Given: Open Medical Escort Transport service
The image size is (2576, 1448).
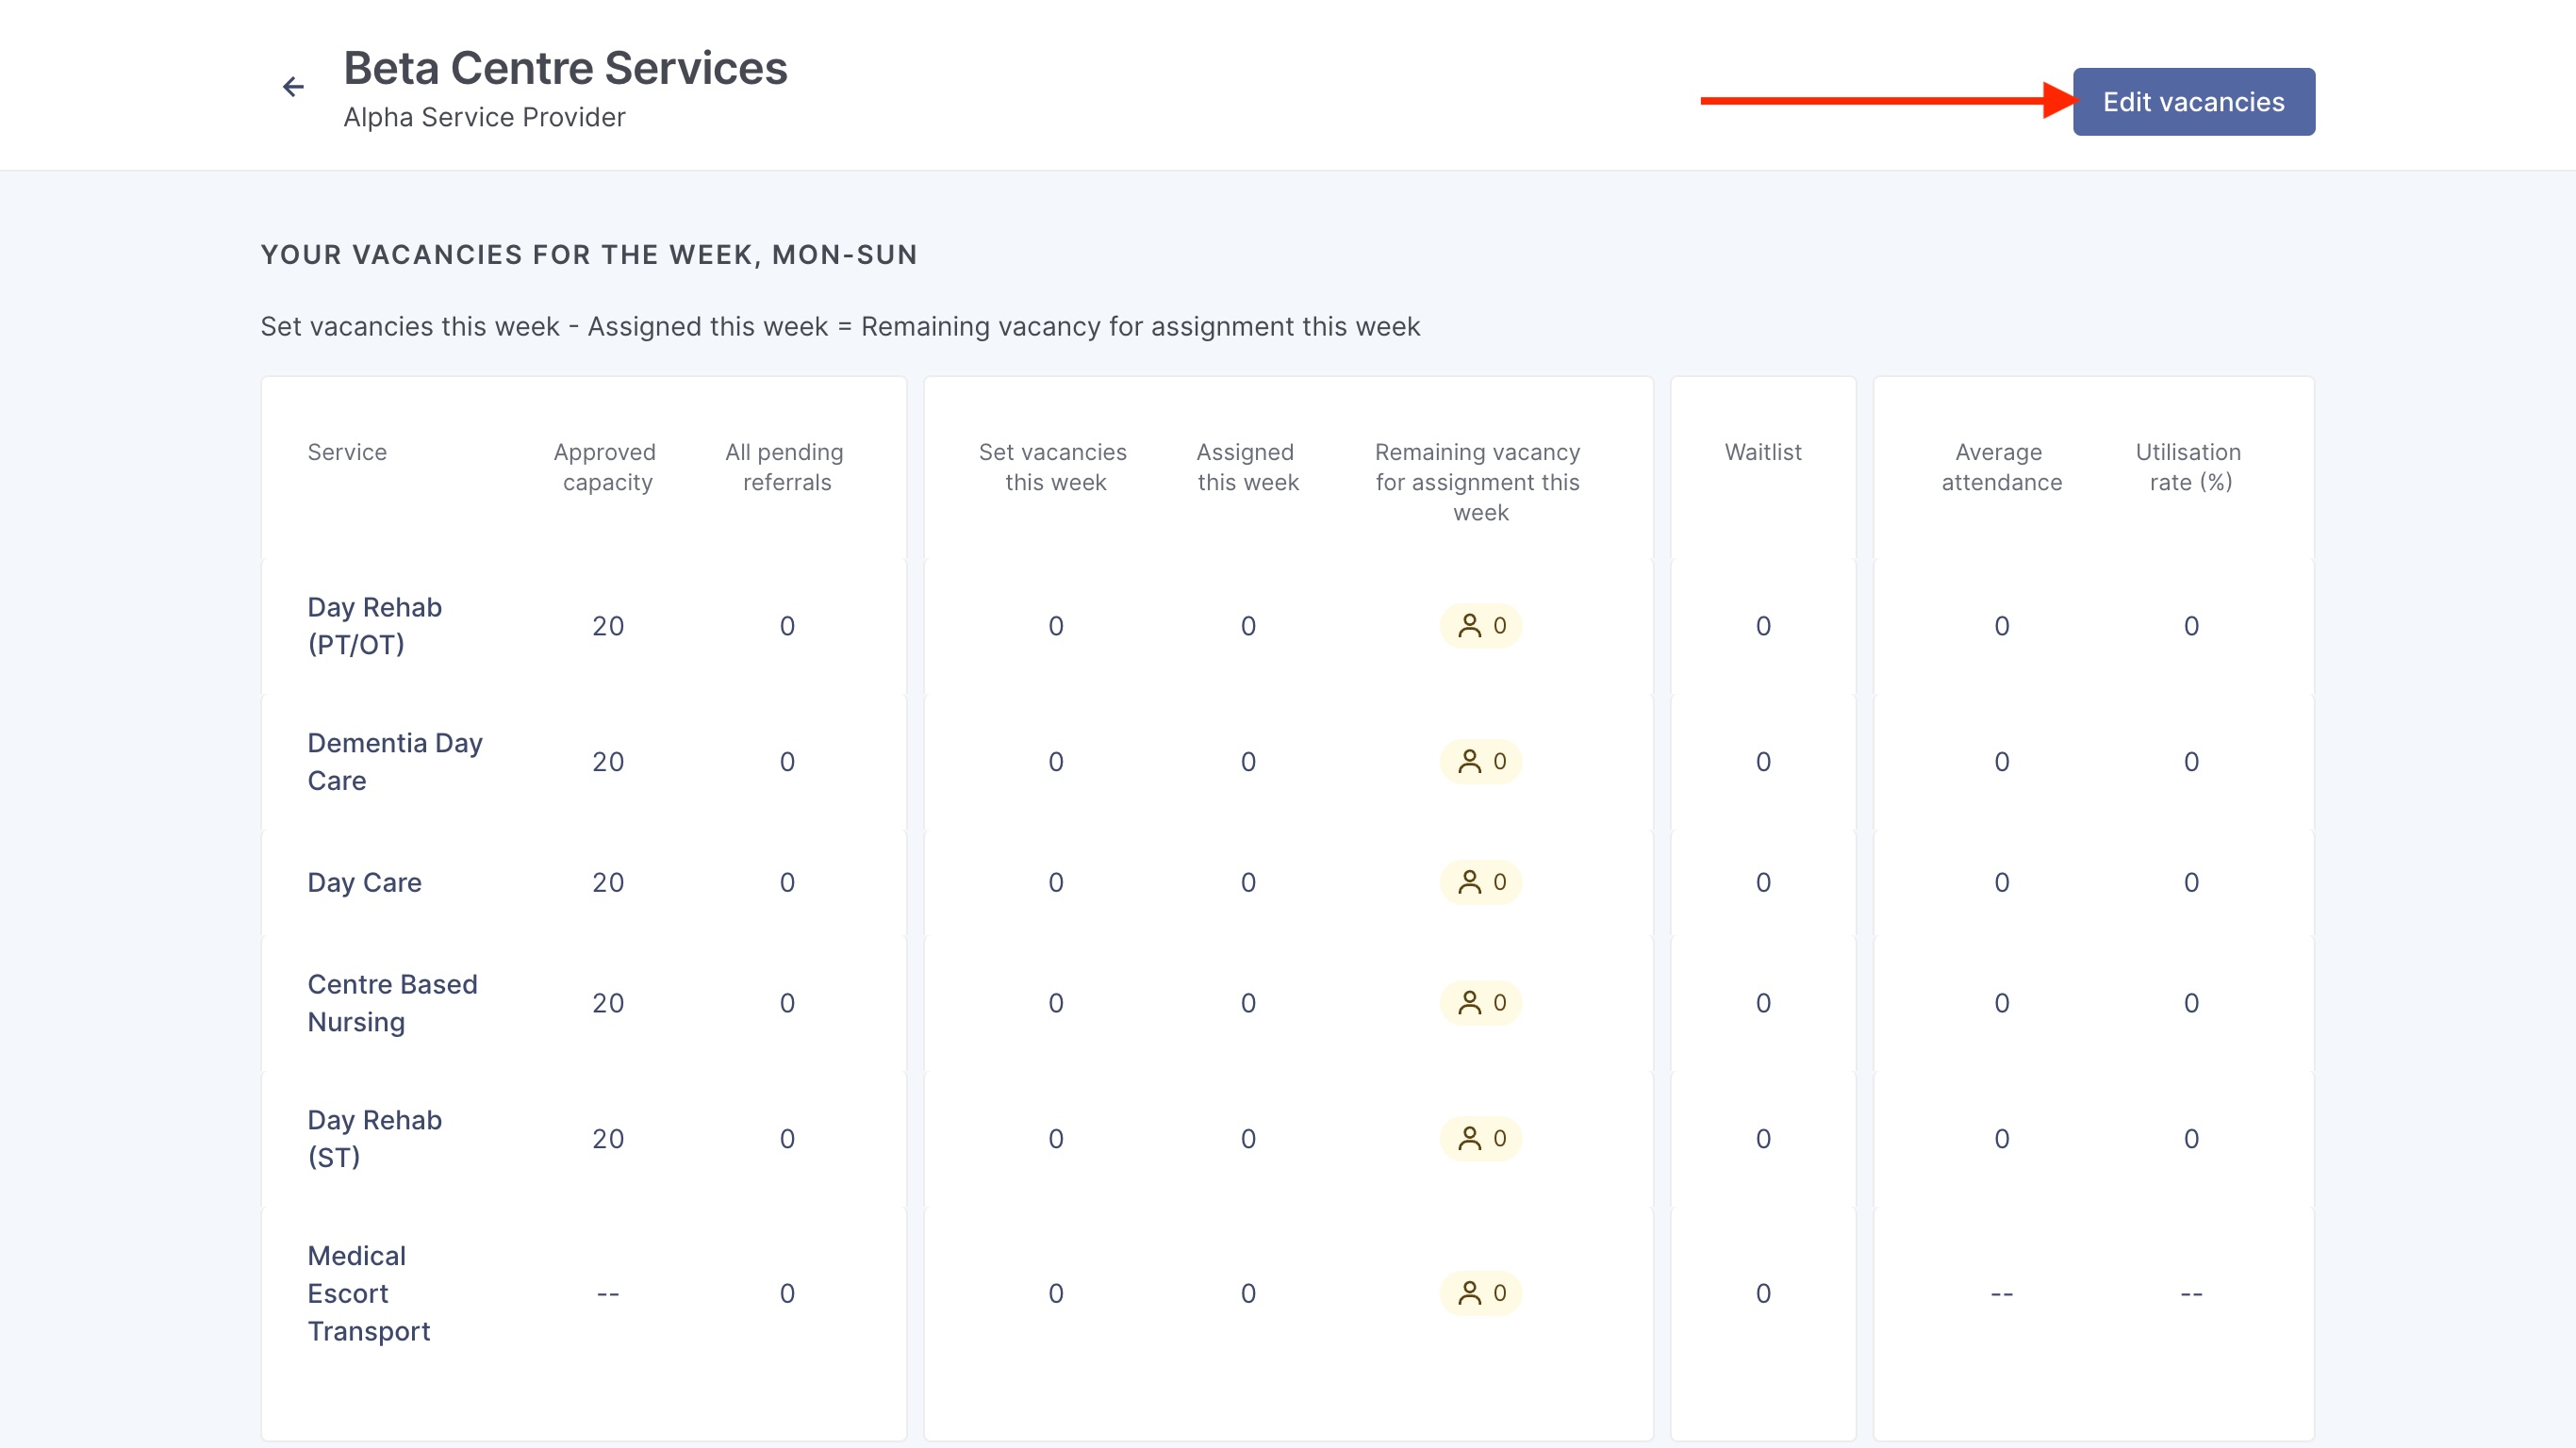Looking at the screenshot, I should (368, 1293).
